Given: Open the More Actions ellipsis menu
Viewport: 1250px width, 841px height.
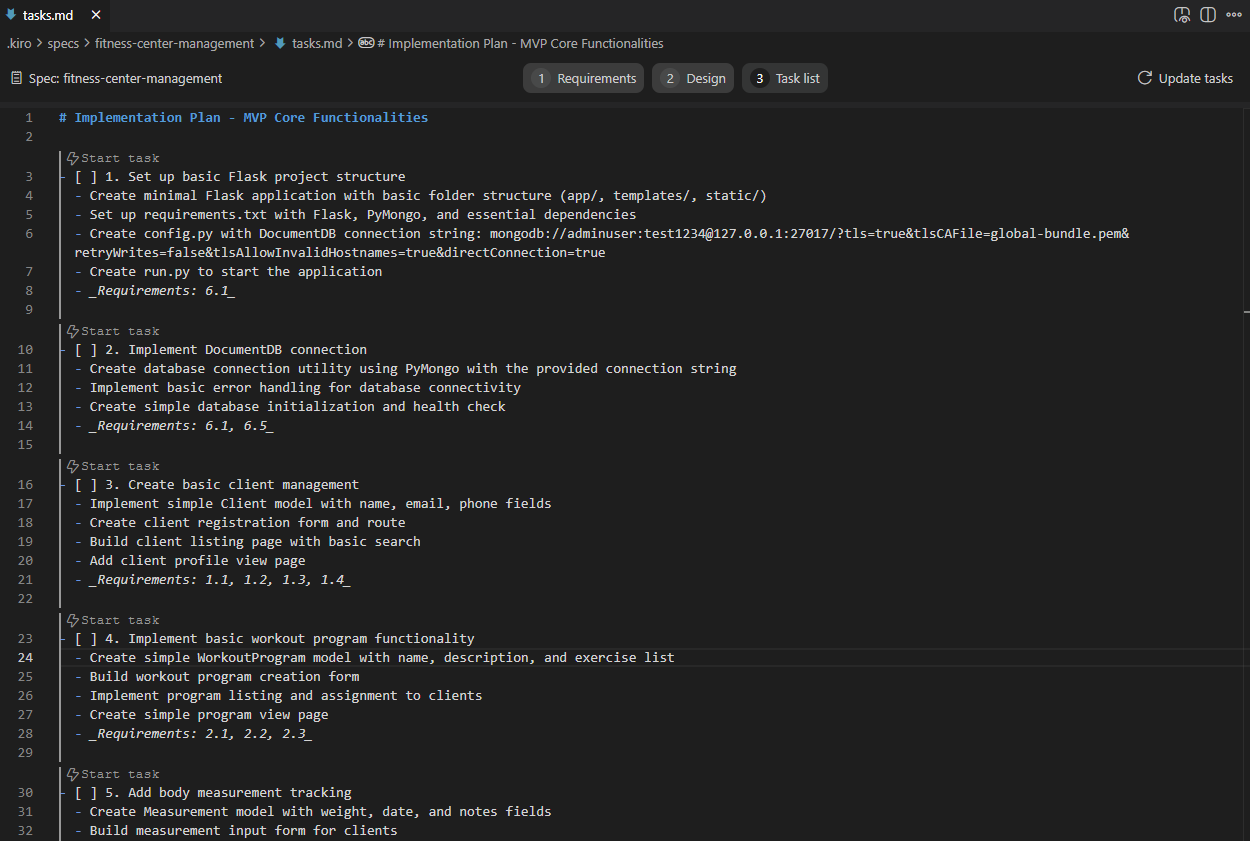Looking at the screenshot, I should (1234, 15).
